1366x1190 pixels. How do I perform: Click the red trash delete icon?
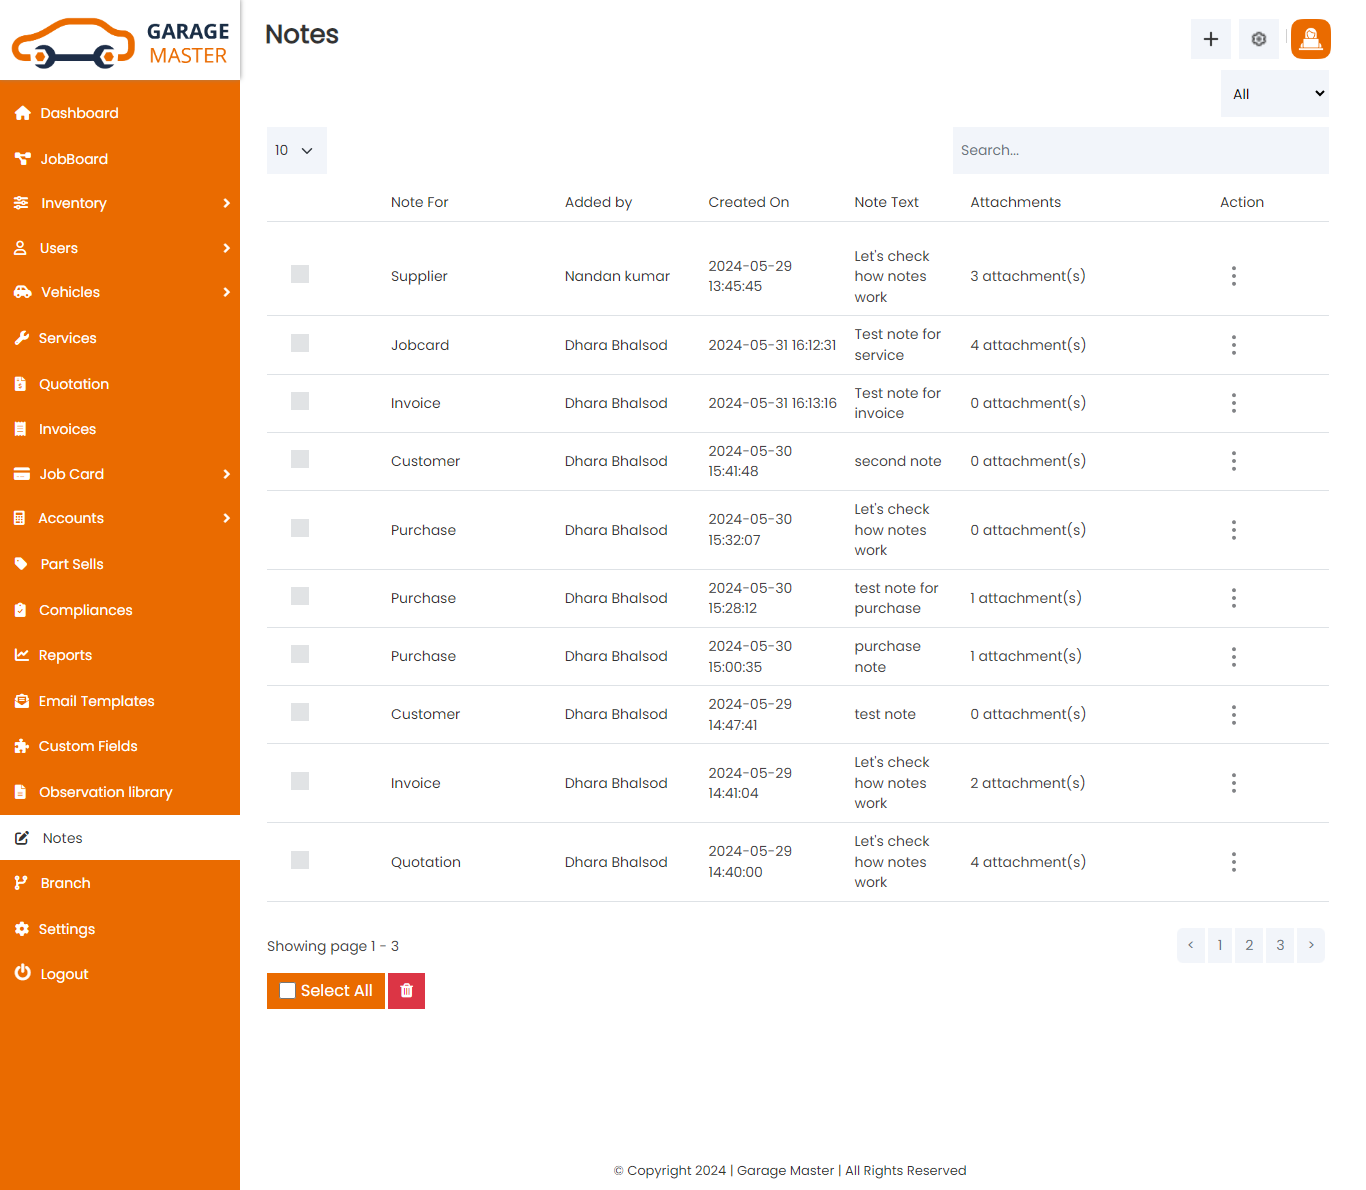tap(406, 991)
